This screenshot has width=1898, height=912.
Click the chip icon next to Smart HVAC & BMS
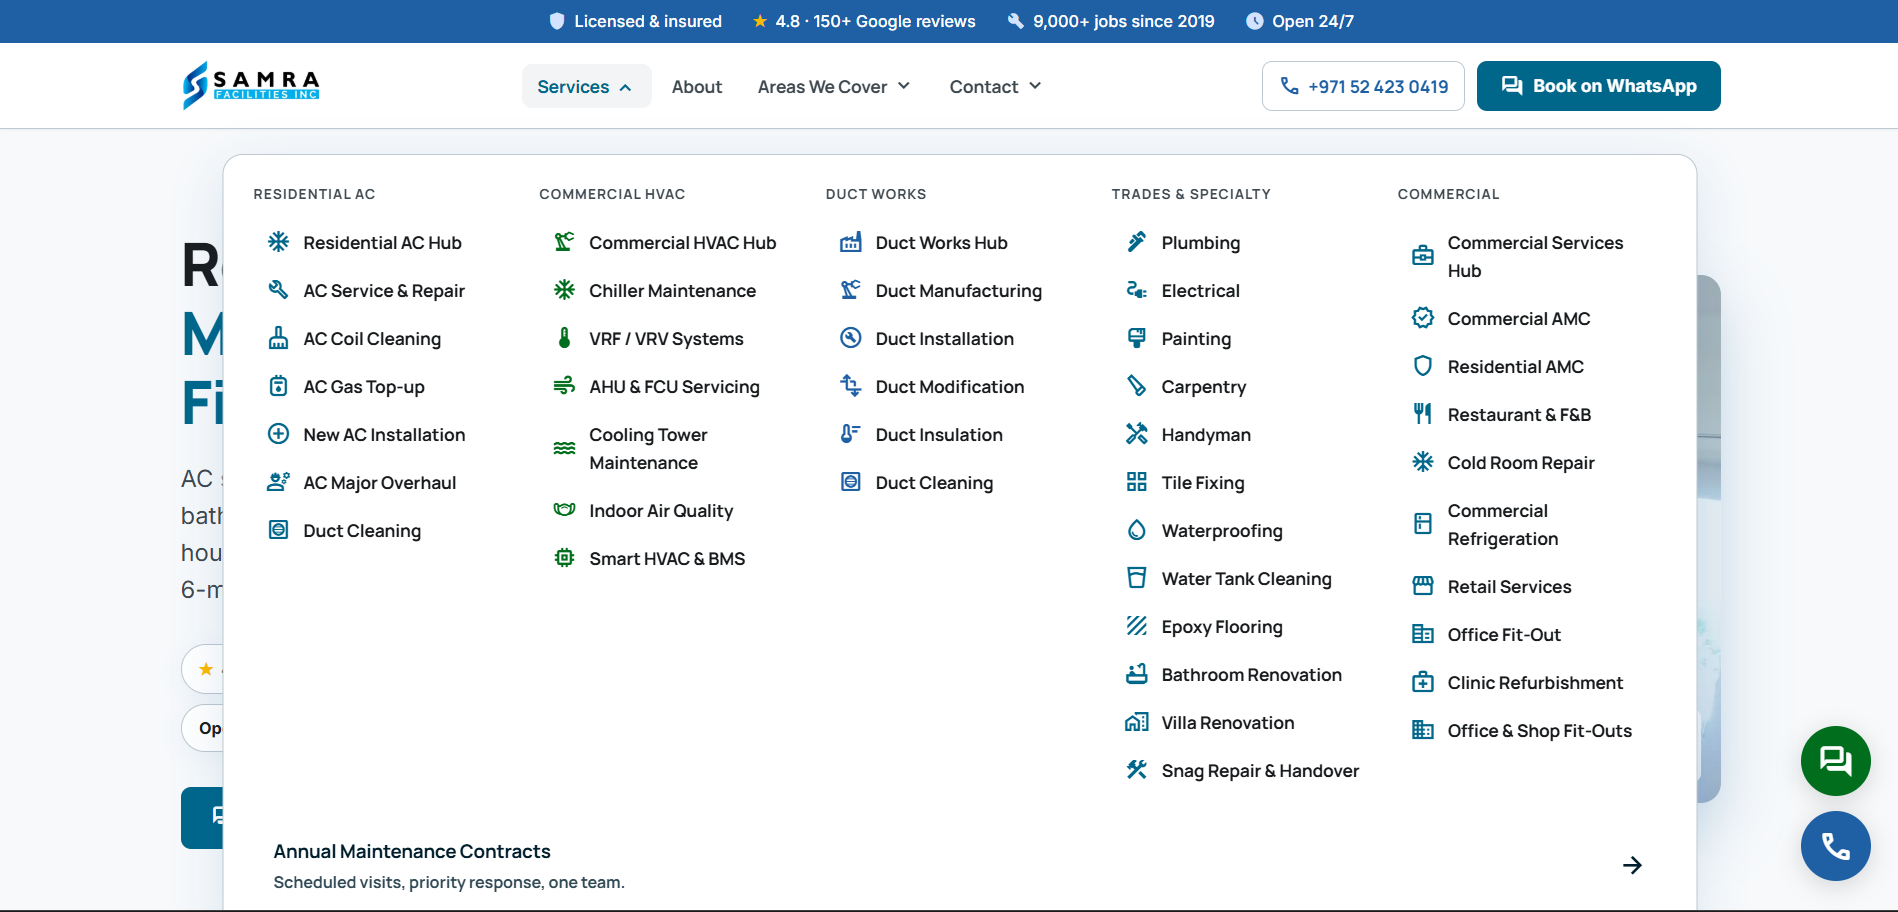coord(564,558)
